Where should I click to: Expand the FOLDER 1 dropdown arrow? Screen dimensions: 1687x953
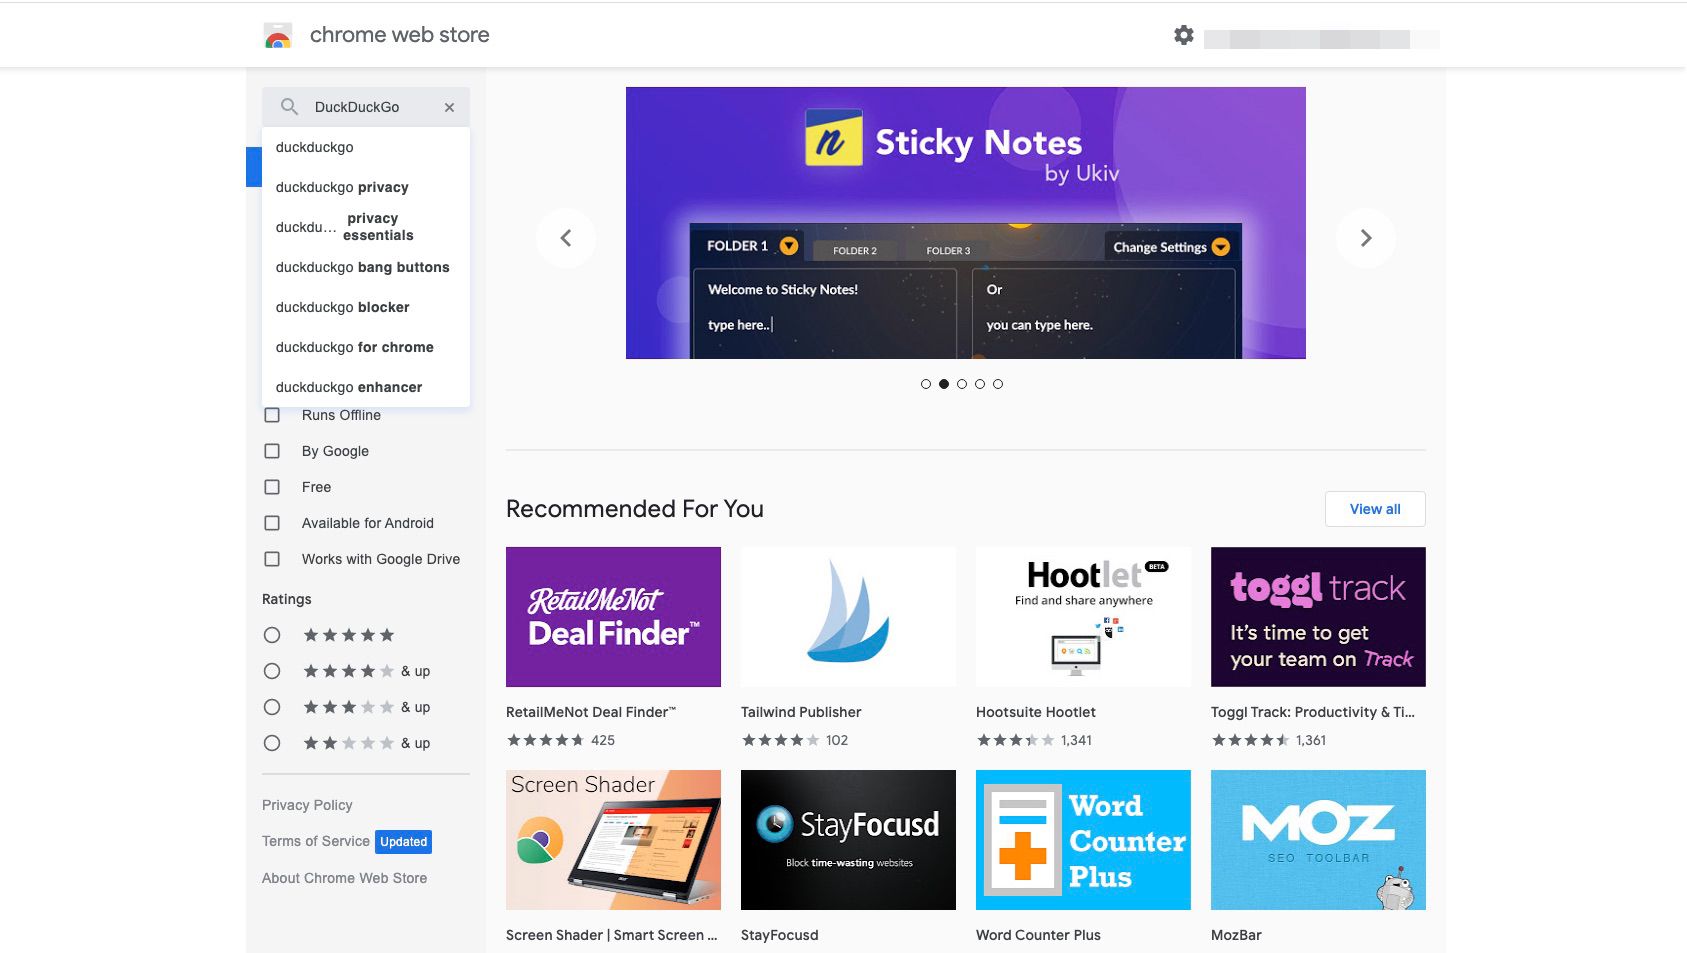(789, 246)
